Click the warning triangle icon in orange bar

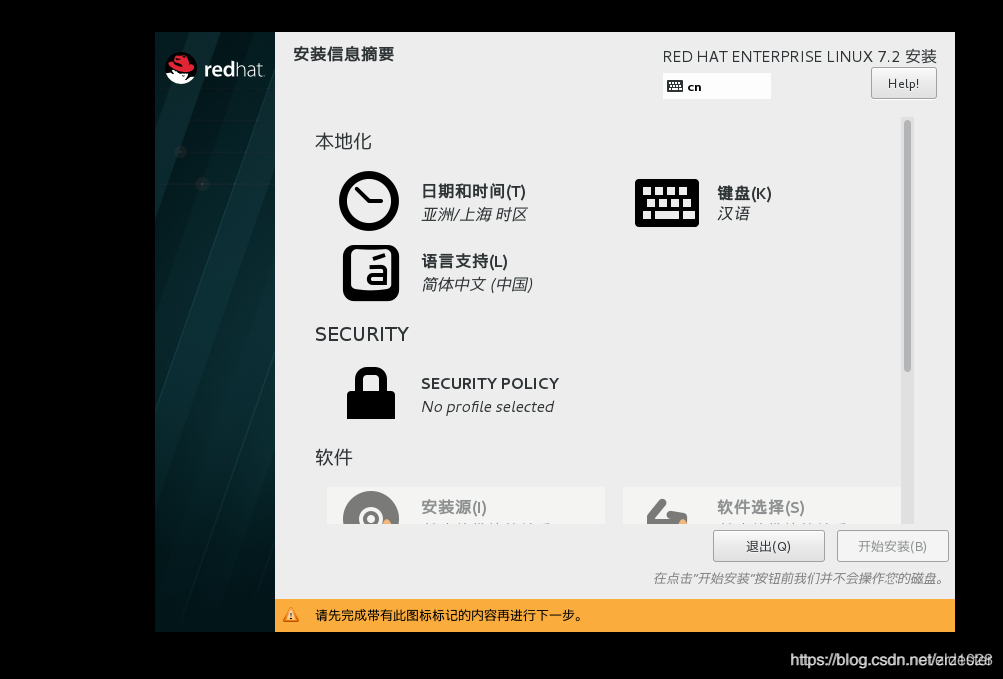point(291,615)
